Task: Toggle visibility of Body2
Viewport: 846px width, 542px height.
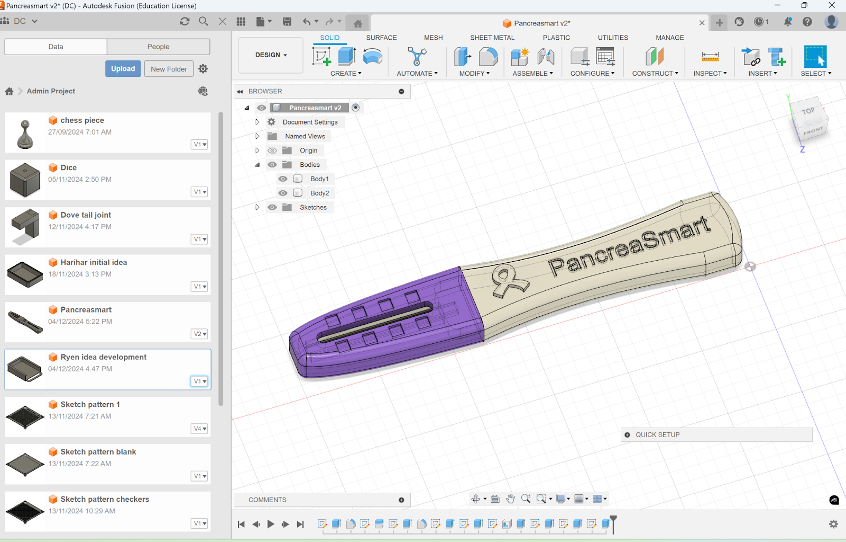Action: (283, 193)
